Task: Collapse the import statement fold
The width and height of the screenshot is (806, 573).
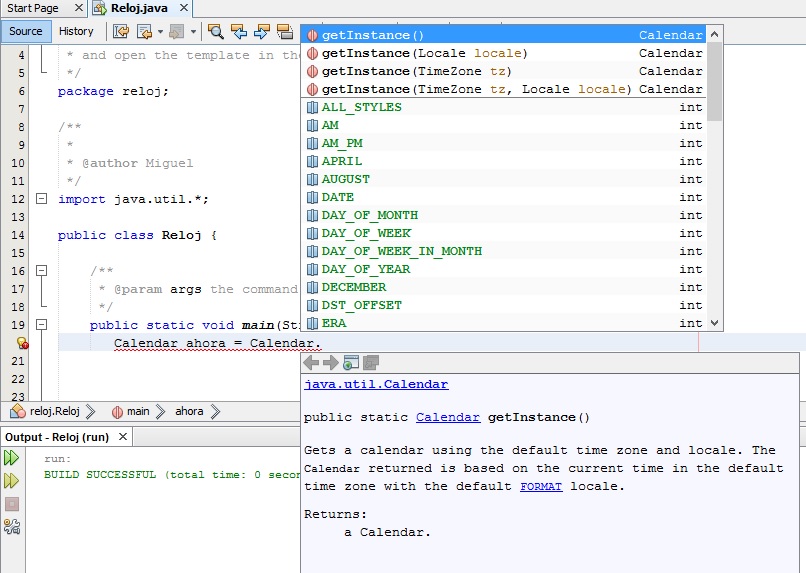Action: (x=41, y=199)
